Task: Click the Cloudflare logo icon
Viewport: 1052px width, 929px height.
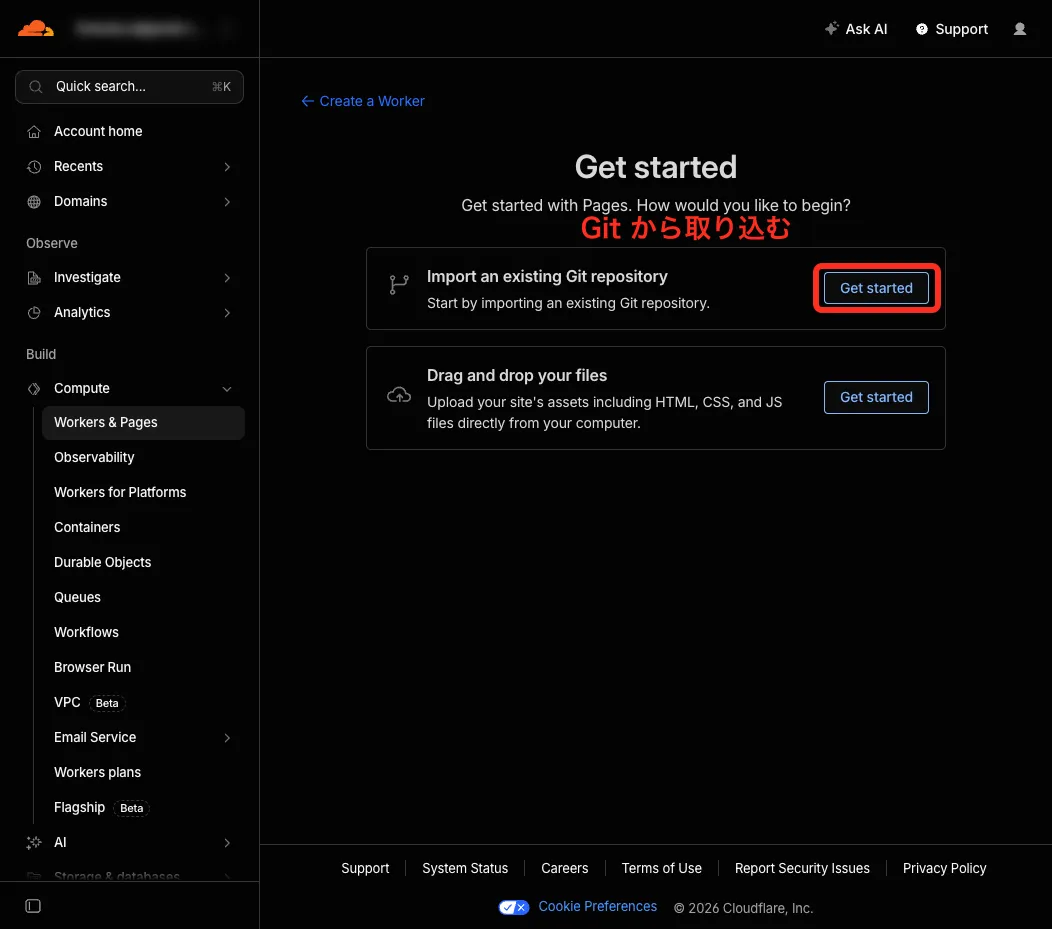Action: click(x=36, y=29)
